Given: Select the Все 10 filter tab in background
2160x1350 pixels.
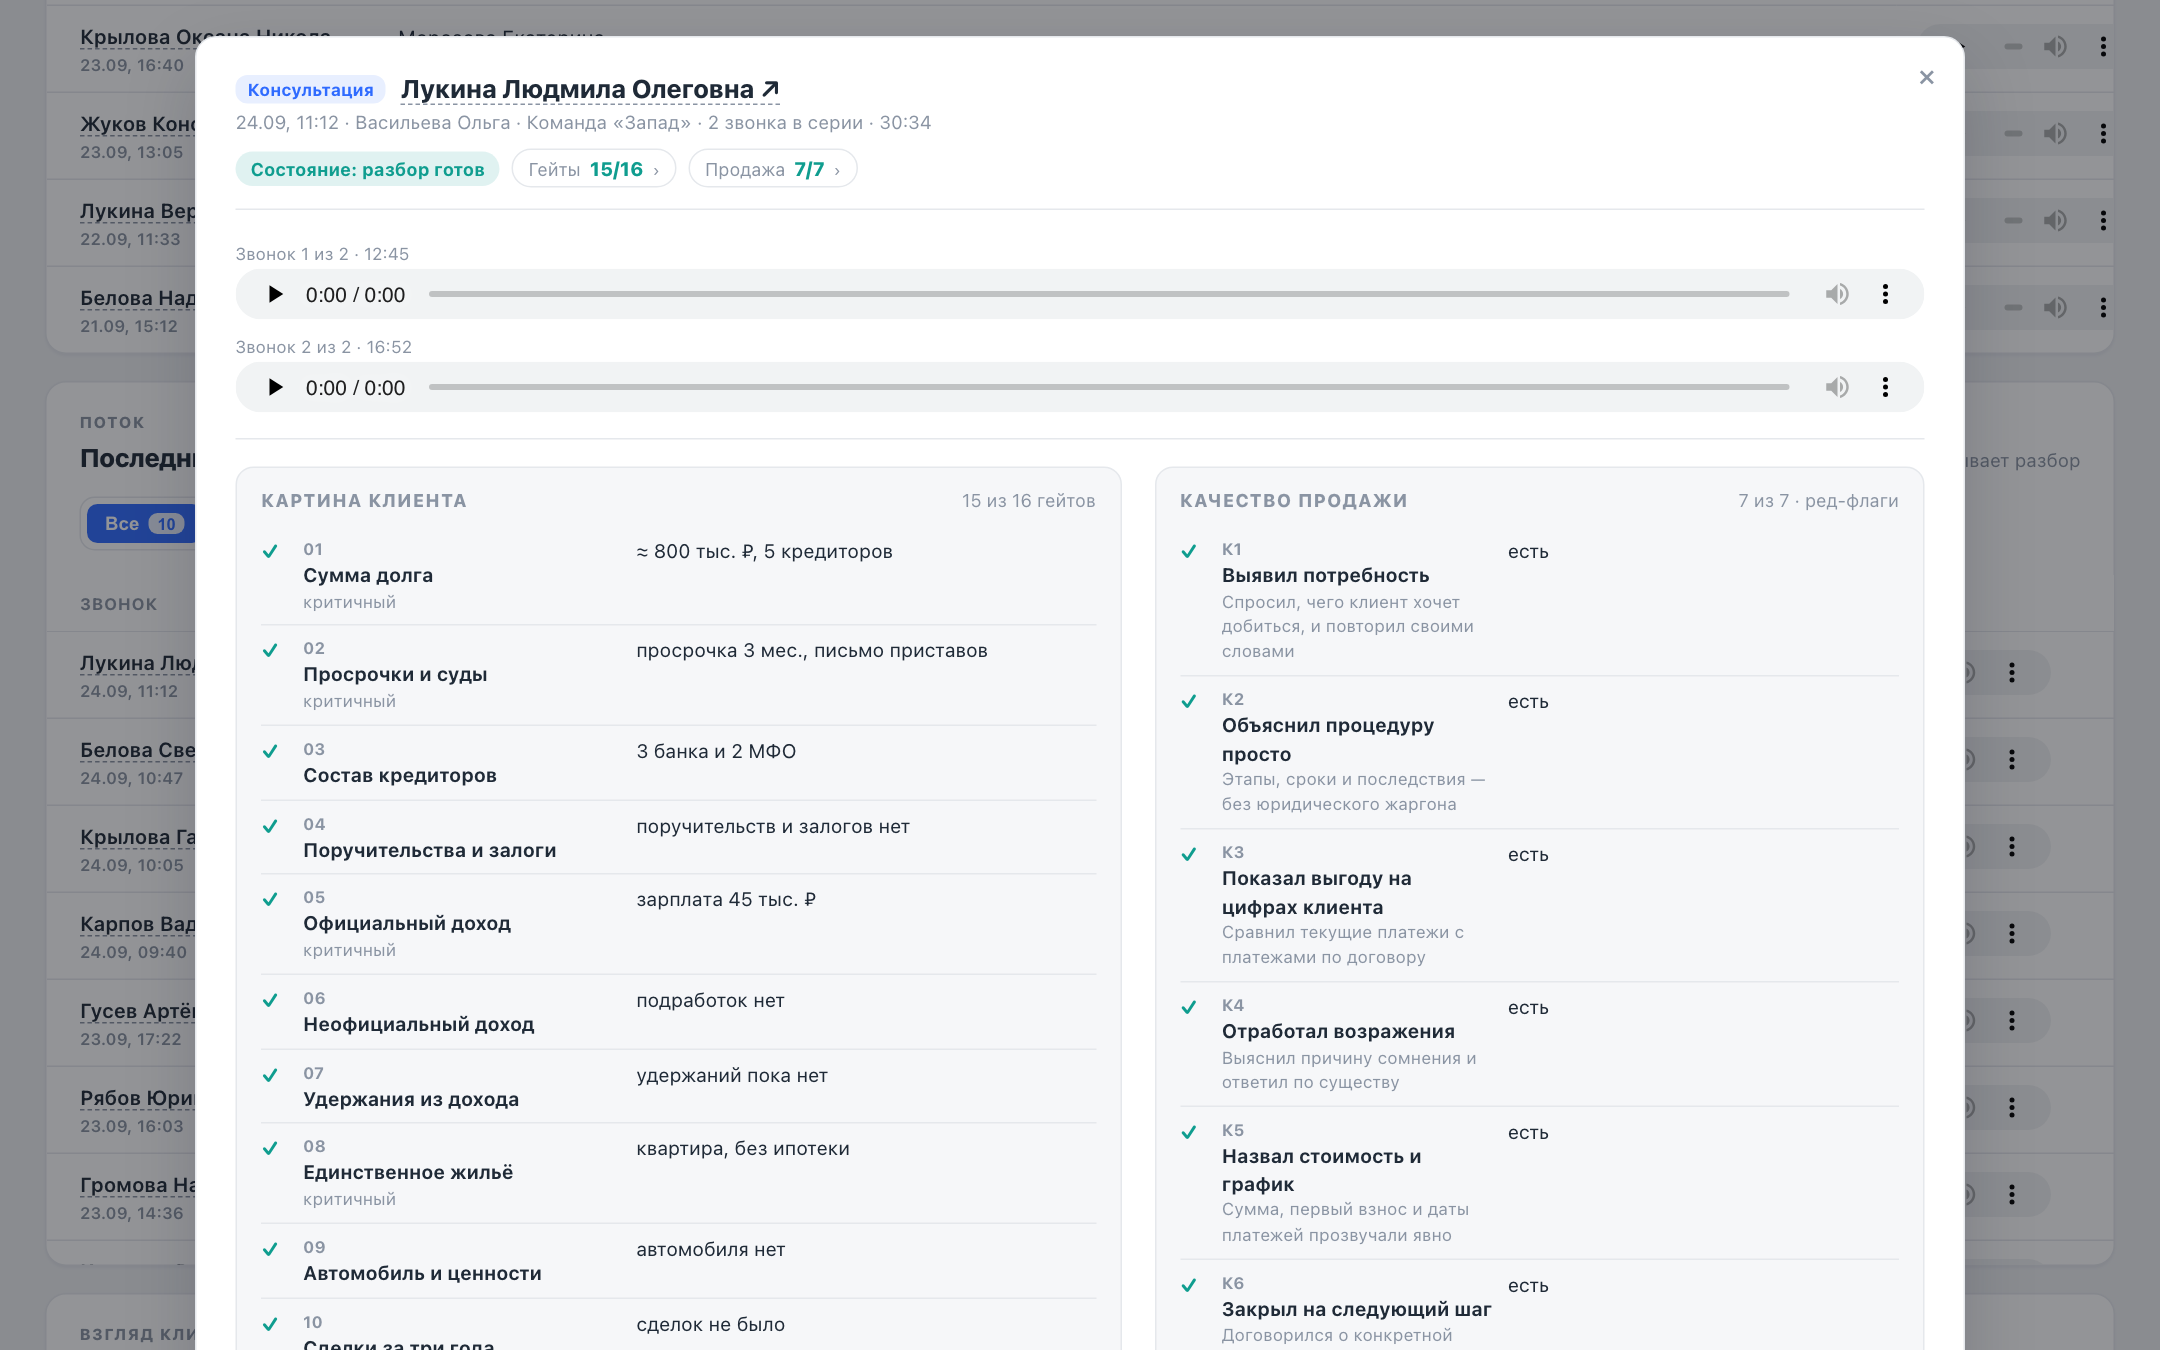Looking at the screenshot, I should (x=142, y=523).
